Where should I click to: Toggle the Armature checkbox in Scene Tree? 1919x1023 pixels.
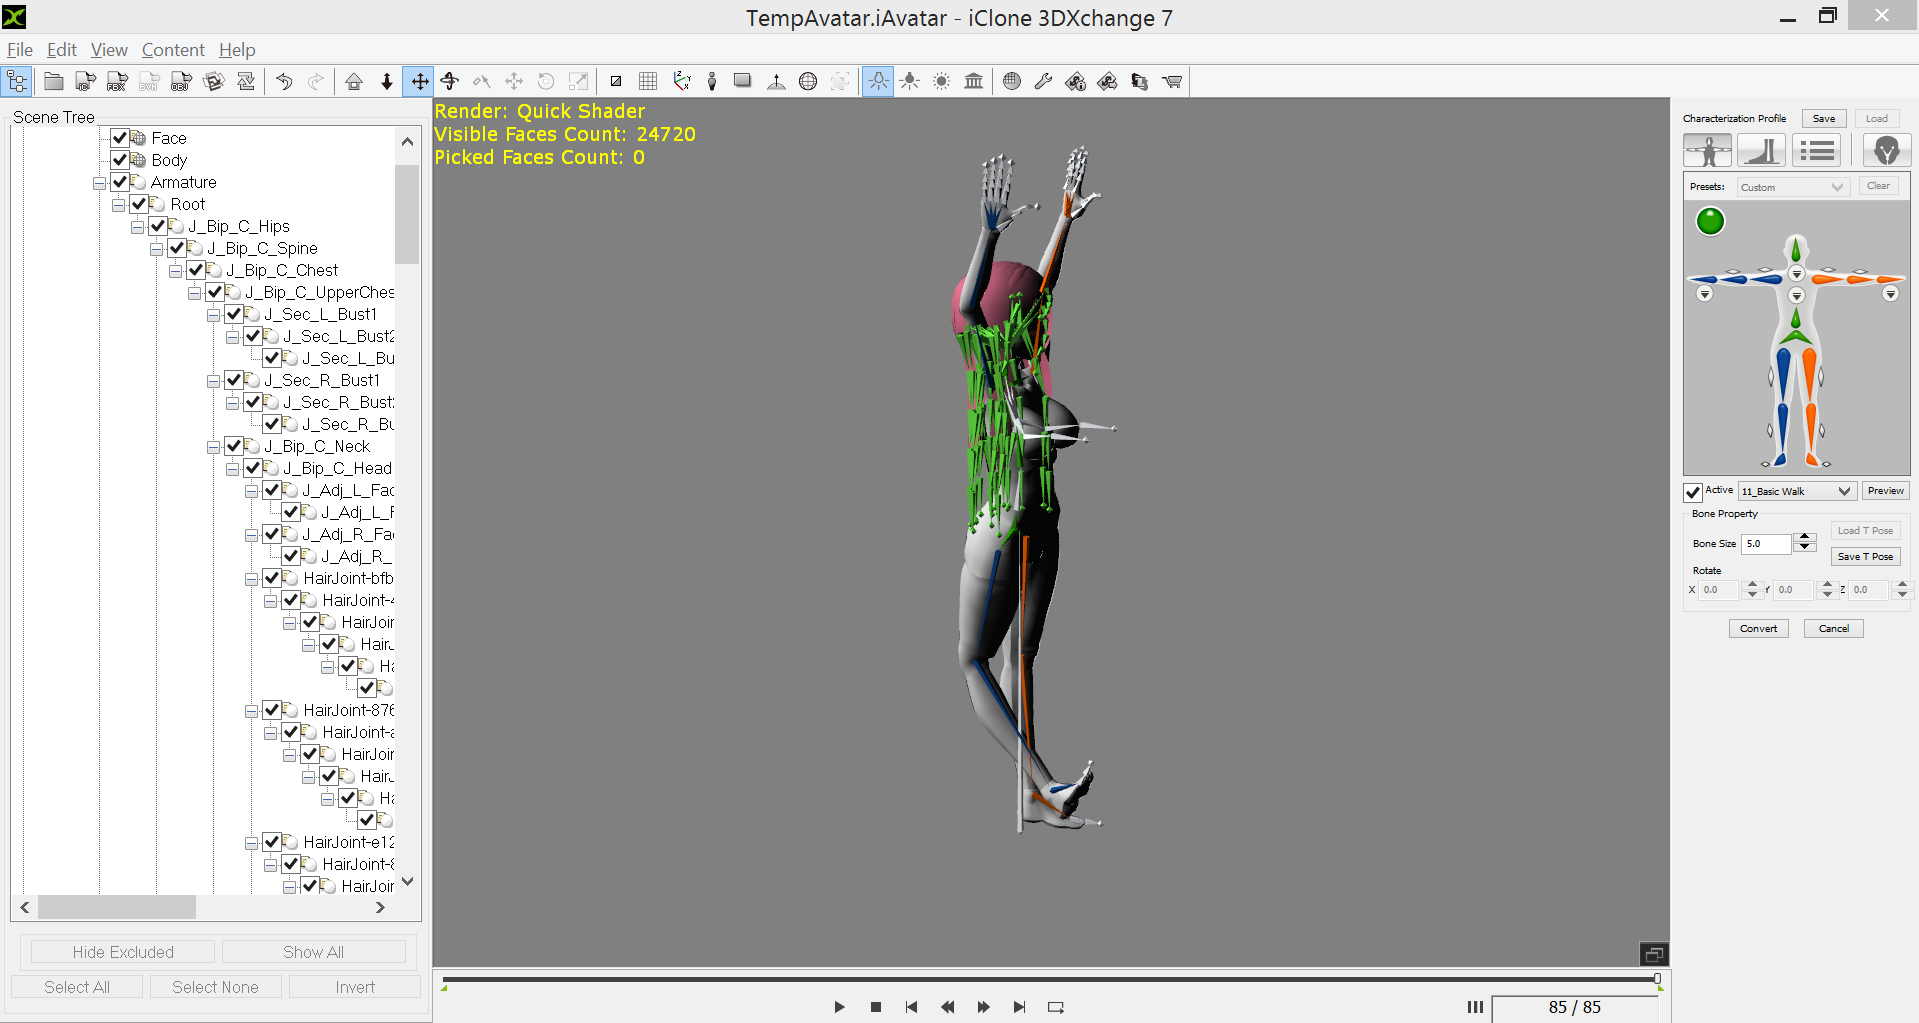120,182
